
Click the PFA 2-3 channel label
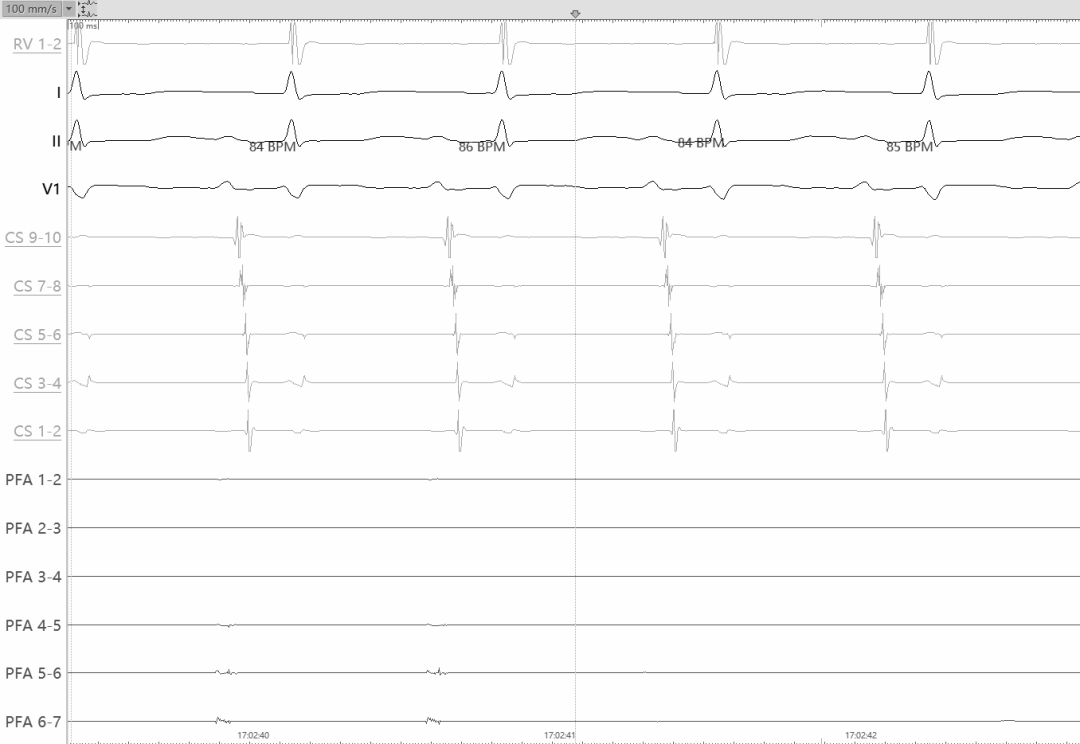33,528
